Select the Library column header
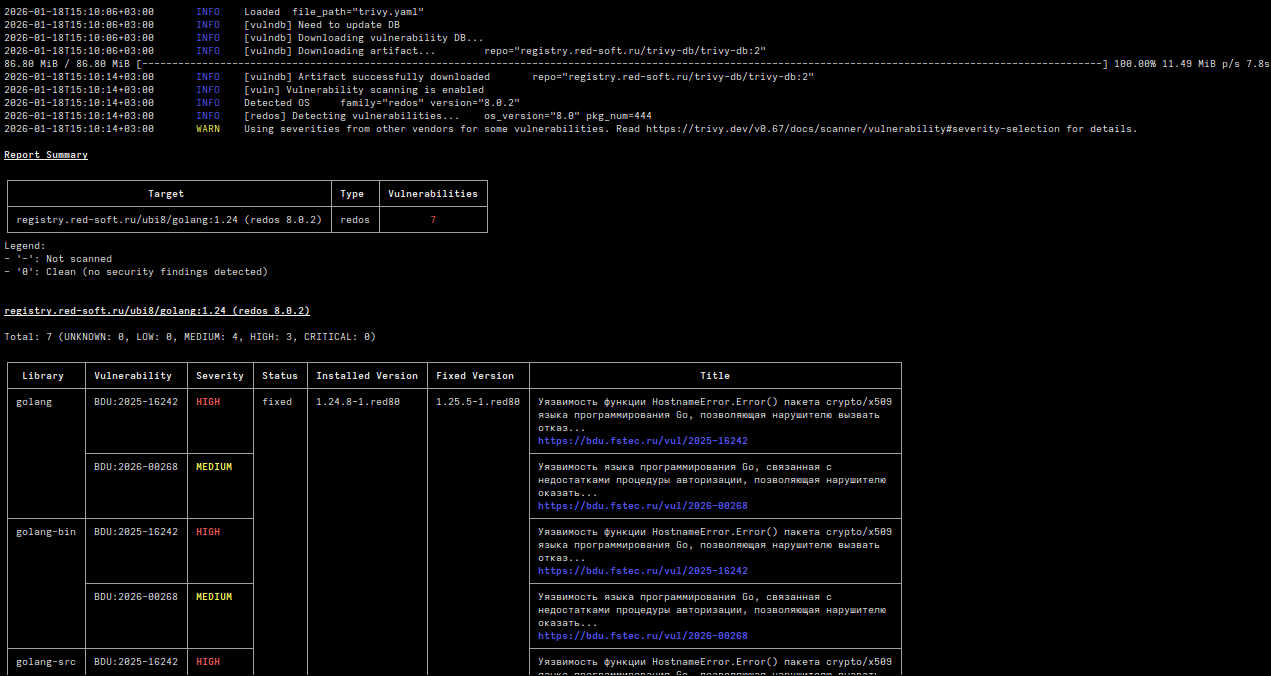1271x676 pixels. pos(43,376)
